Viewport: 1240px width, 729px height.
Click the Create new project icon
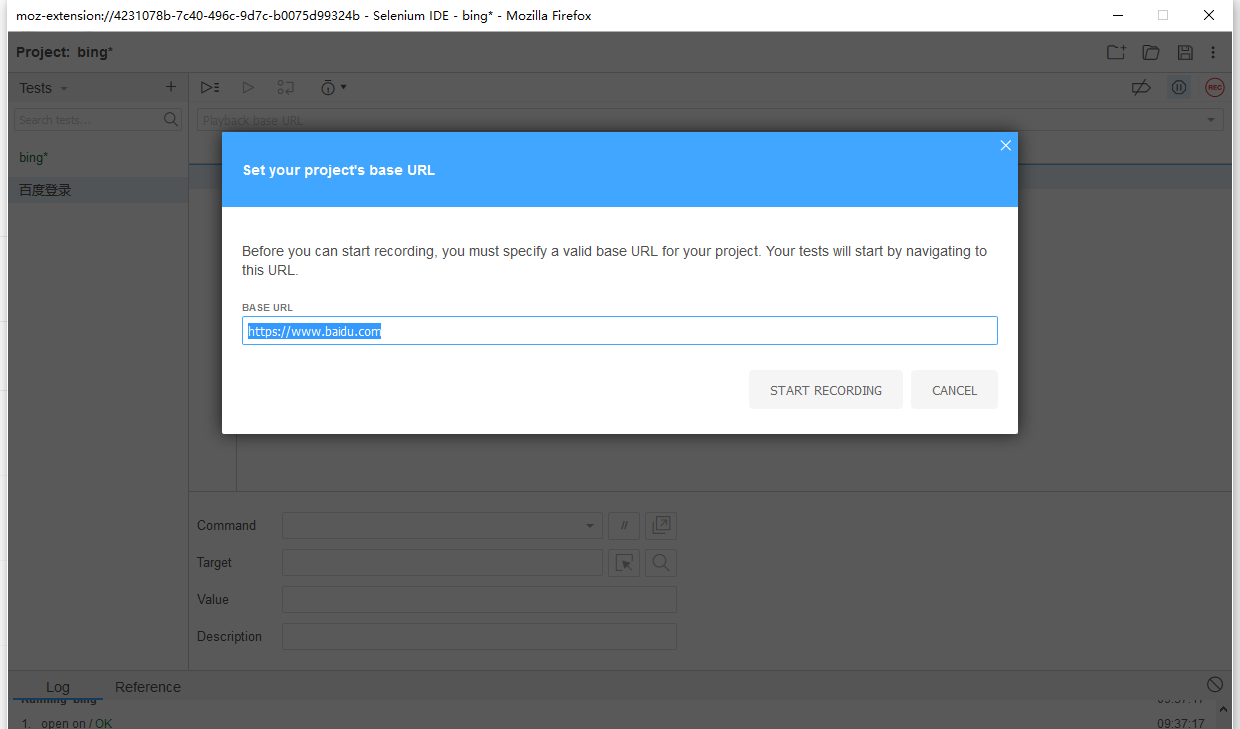(1116, 52)
